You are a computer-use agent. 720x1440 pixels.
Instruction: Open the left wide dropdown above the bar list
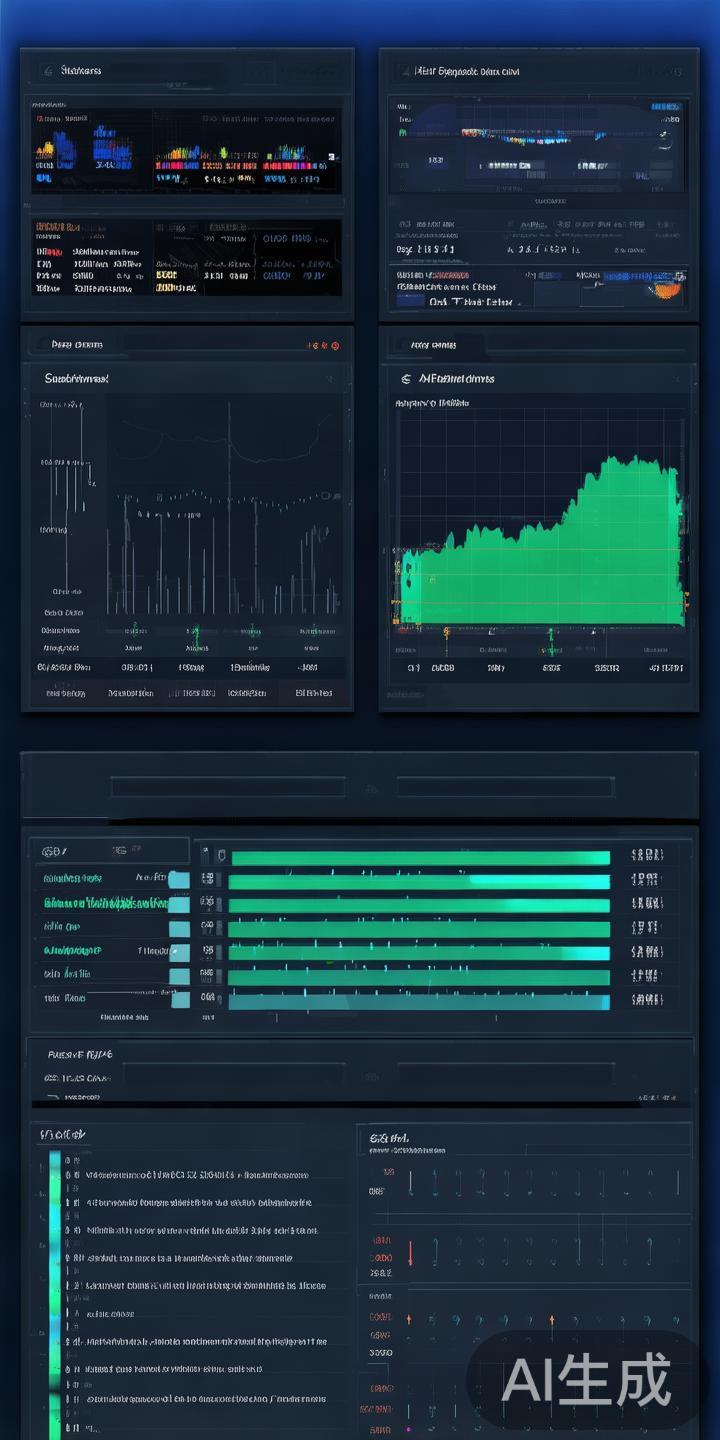point(227,788)
